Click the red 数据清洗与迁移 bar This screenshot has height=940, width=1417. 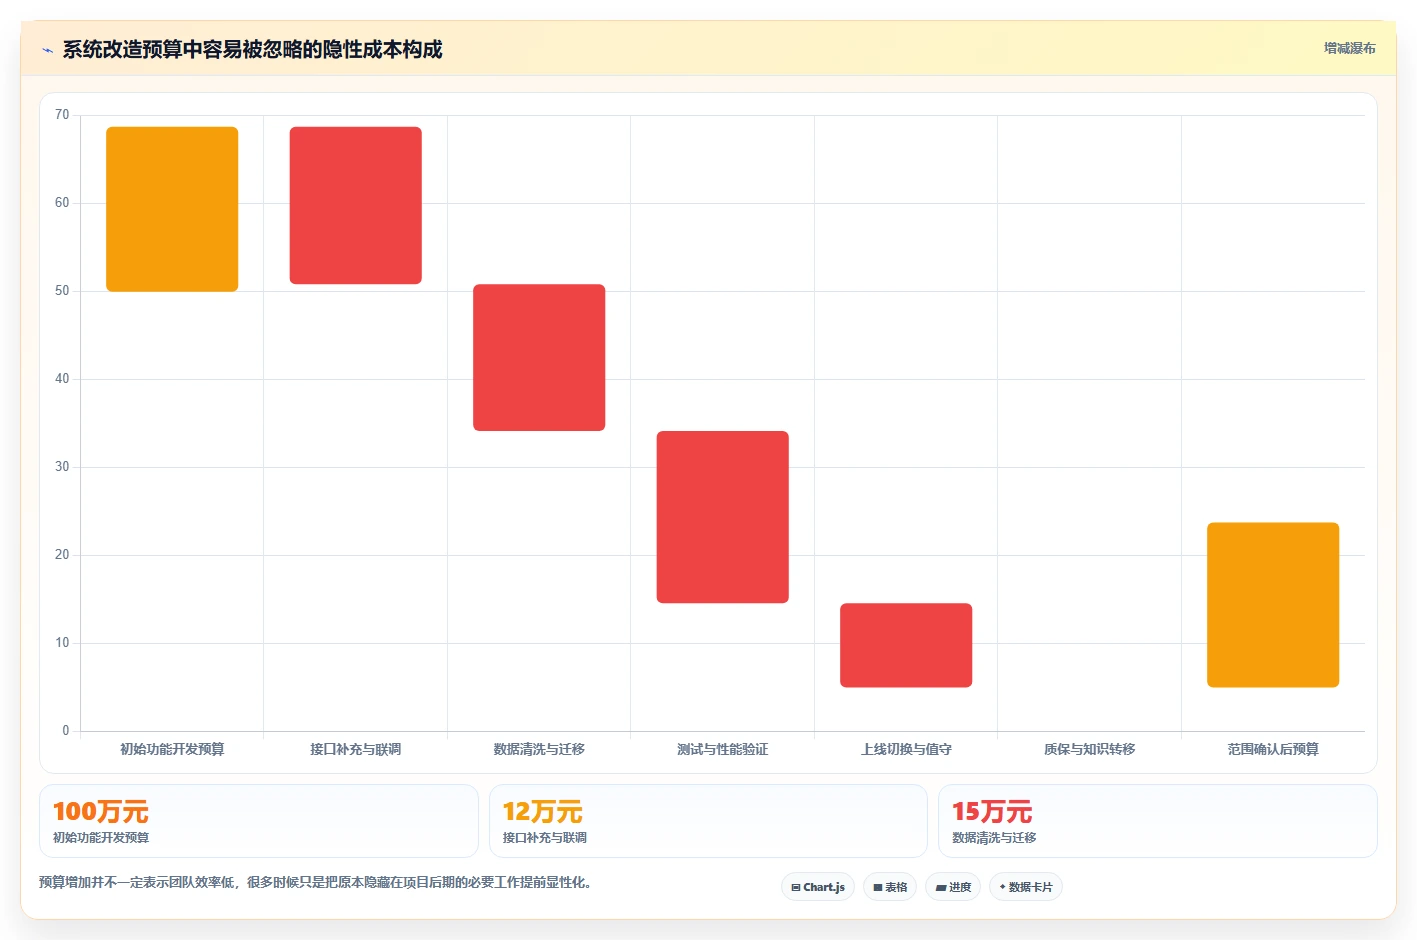pos(539,358)
